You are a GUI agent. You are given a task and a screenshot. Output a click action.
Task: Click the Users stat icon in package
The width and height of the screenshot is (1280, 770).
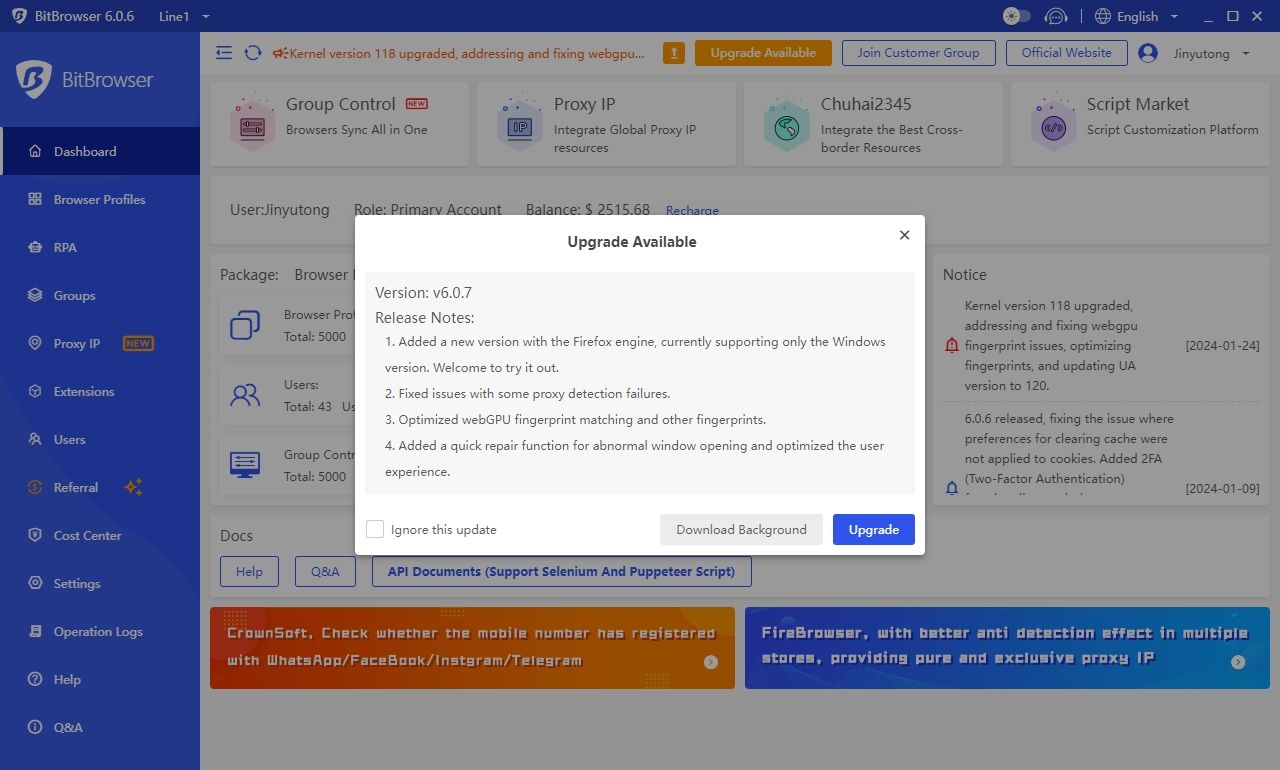point(245,395)
